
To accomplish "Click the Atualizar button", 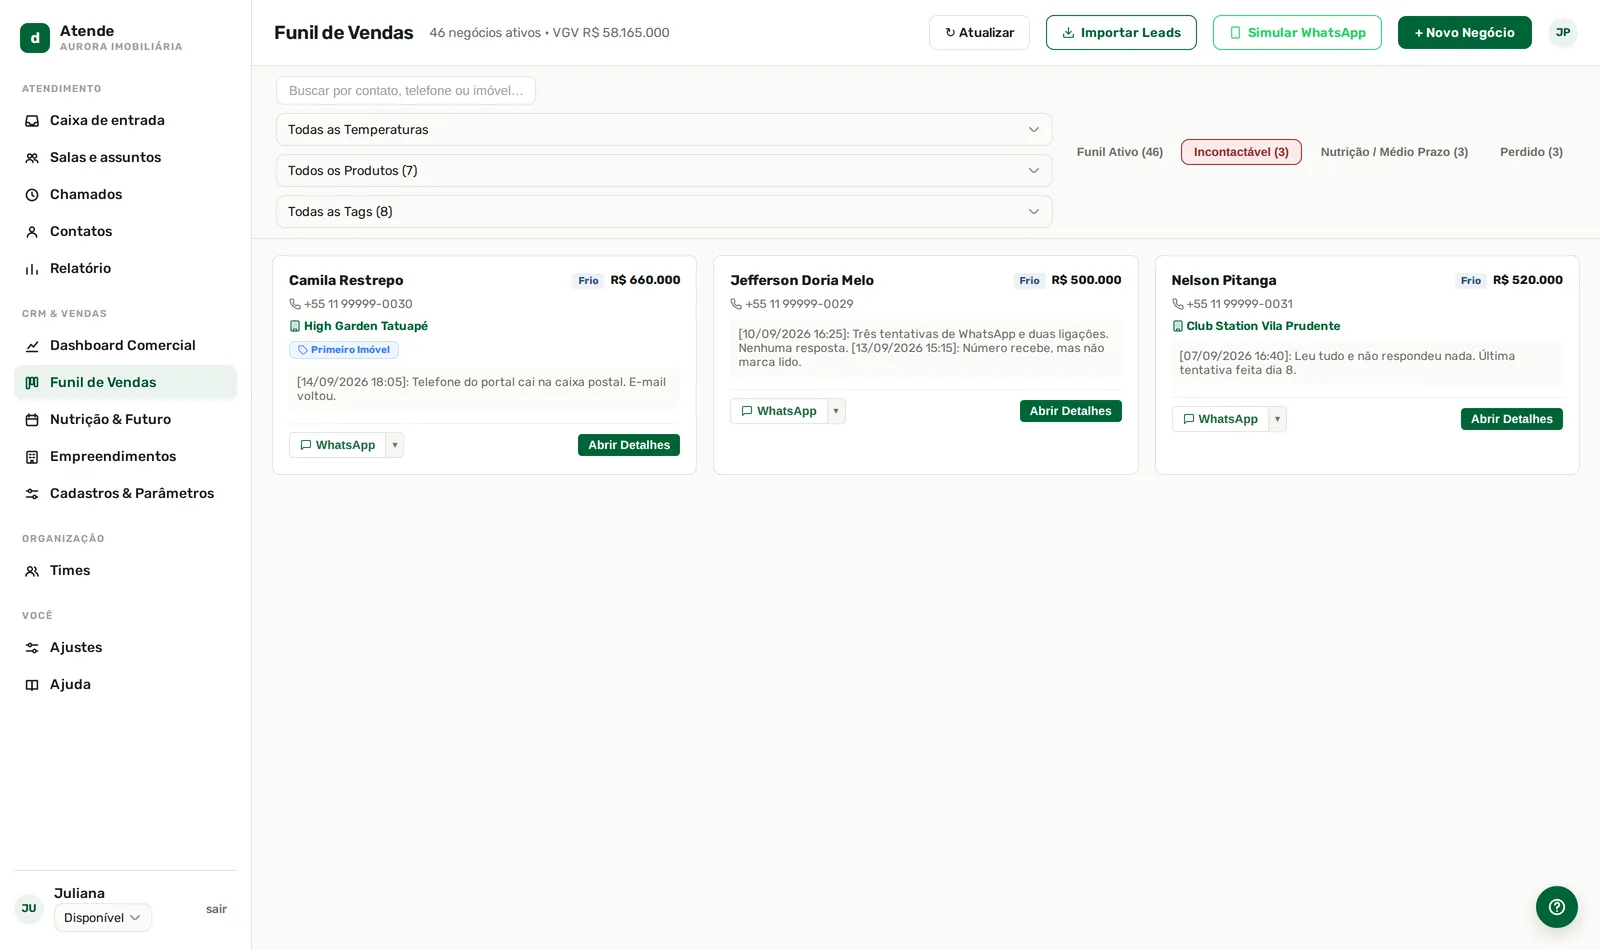I will tap(979, 33).
